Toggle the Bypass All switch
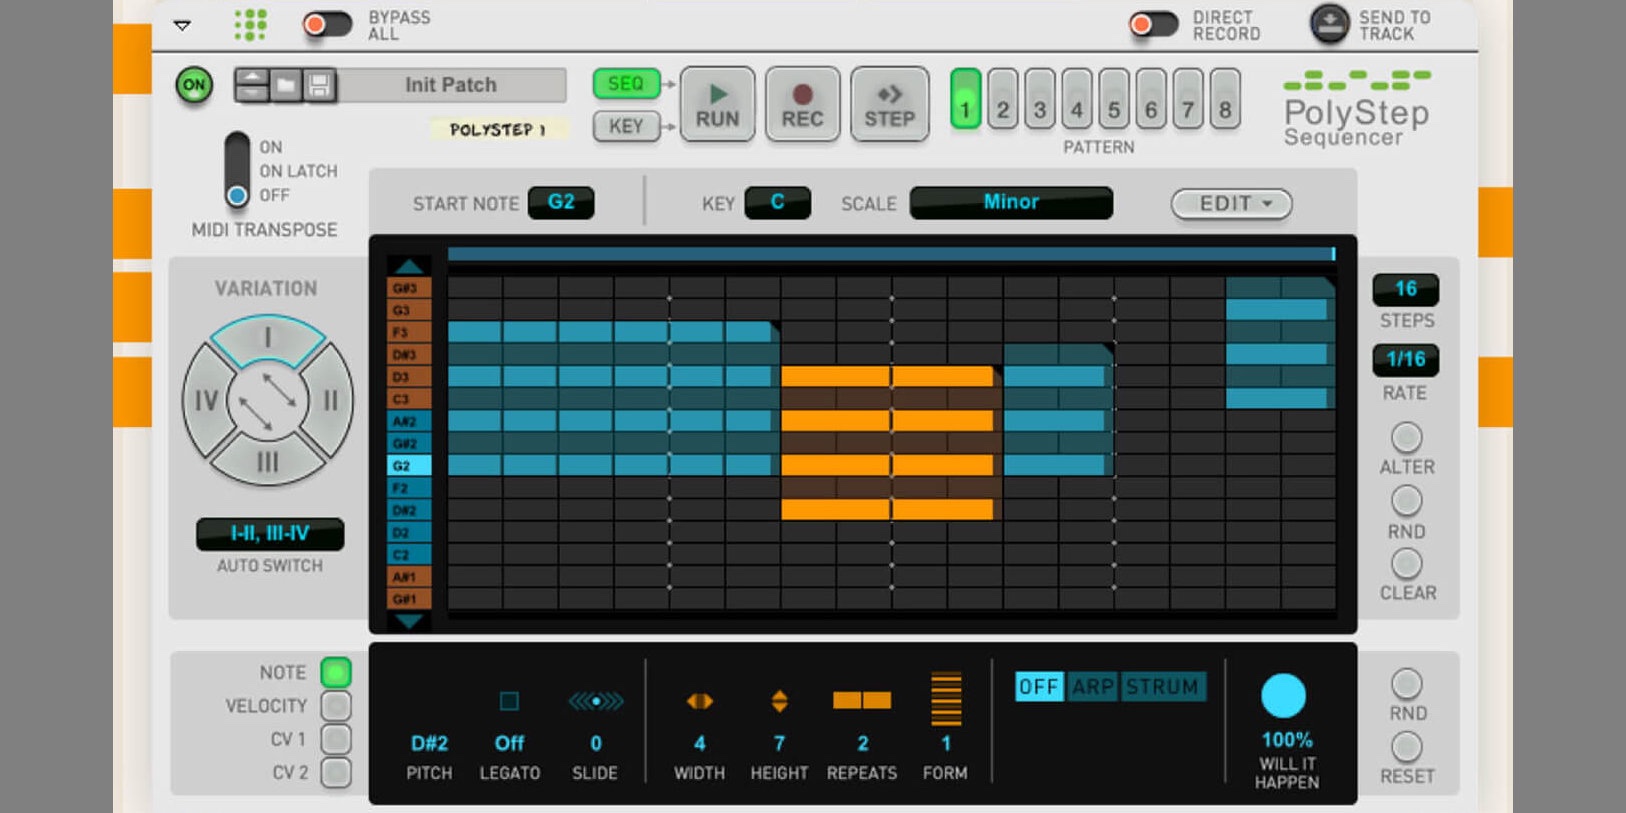Image resolution: width=1626 pixels, height=813 pixels. [x=327, y=25]
